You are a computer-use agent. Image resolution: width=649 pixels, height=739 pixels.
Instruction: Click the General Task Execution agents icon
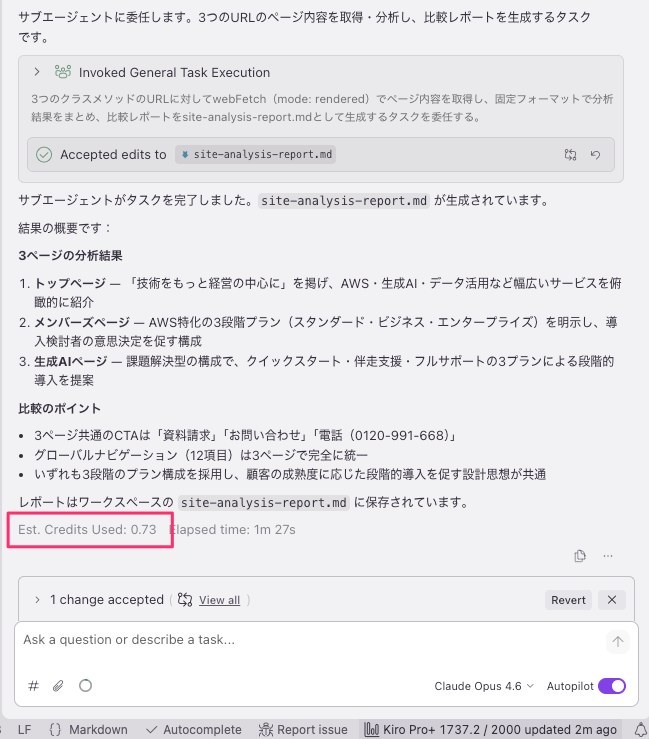63,72
